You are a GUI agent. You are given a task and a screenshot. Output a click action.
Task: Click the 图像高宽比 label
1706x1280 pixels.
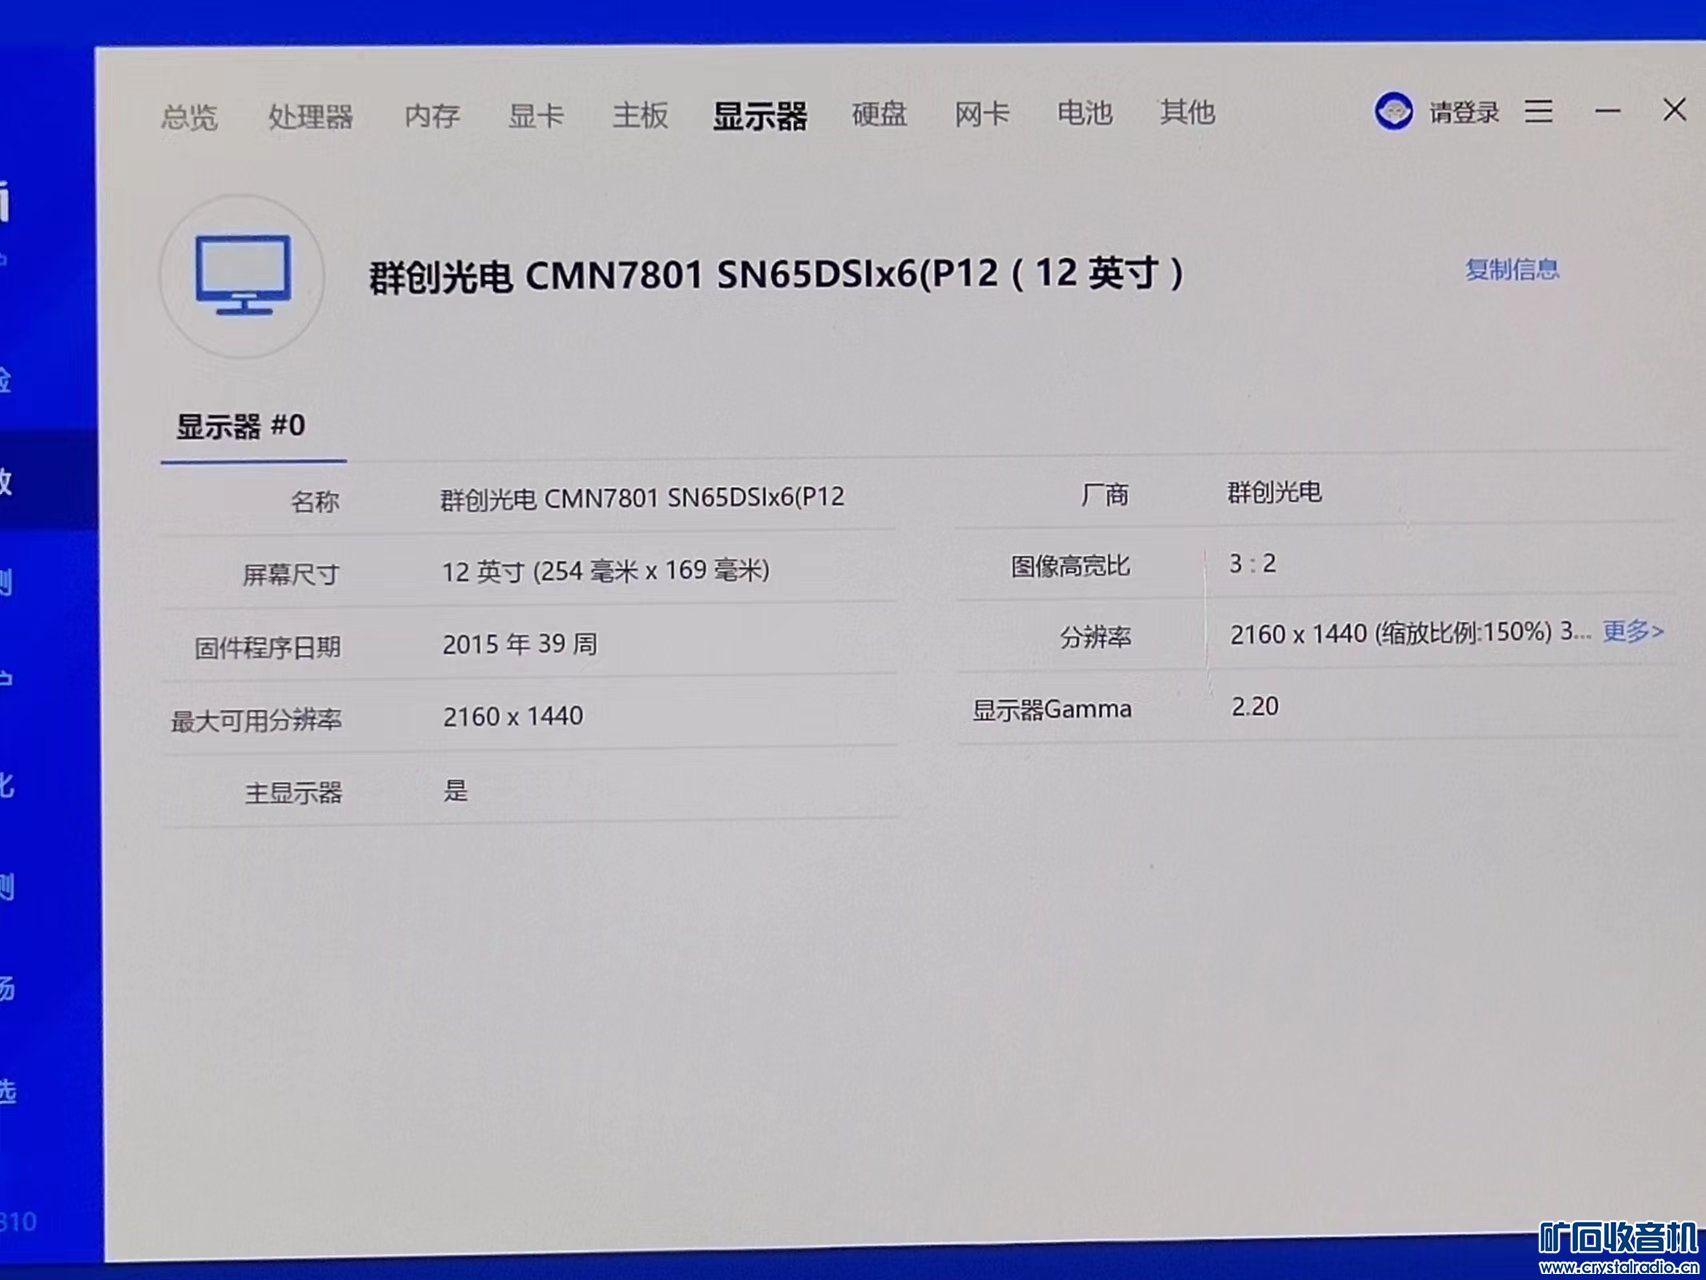pos(1070,566)
